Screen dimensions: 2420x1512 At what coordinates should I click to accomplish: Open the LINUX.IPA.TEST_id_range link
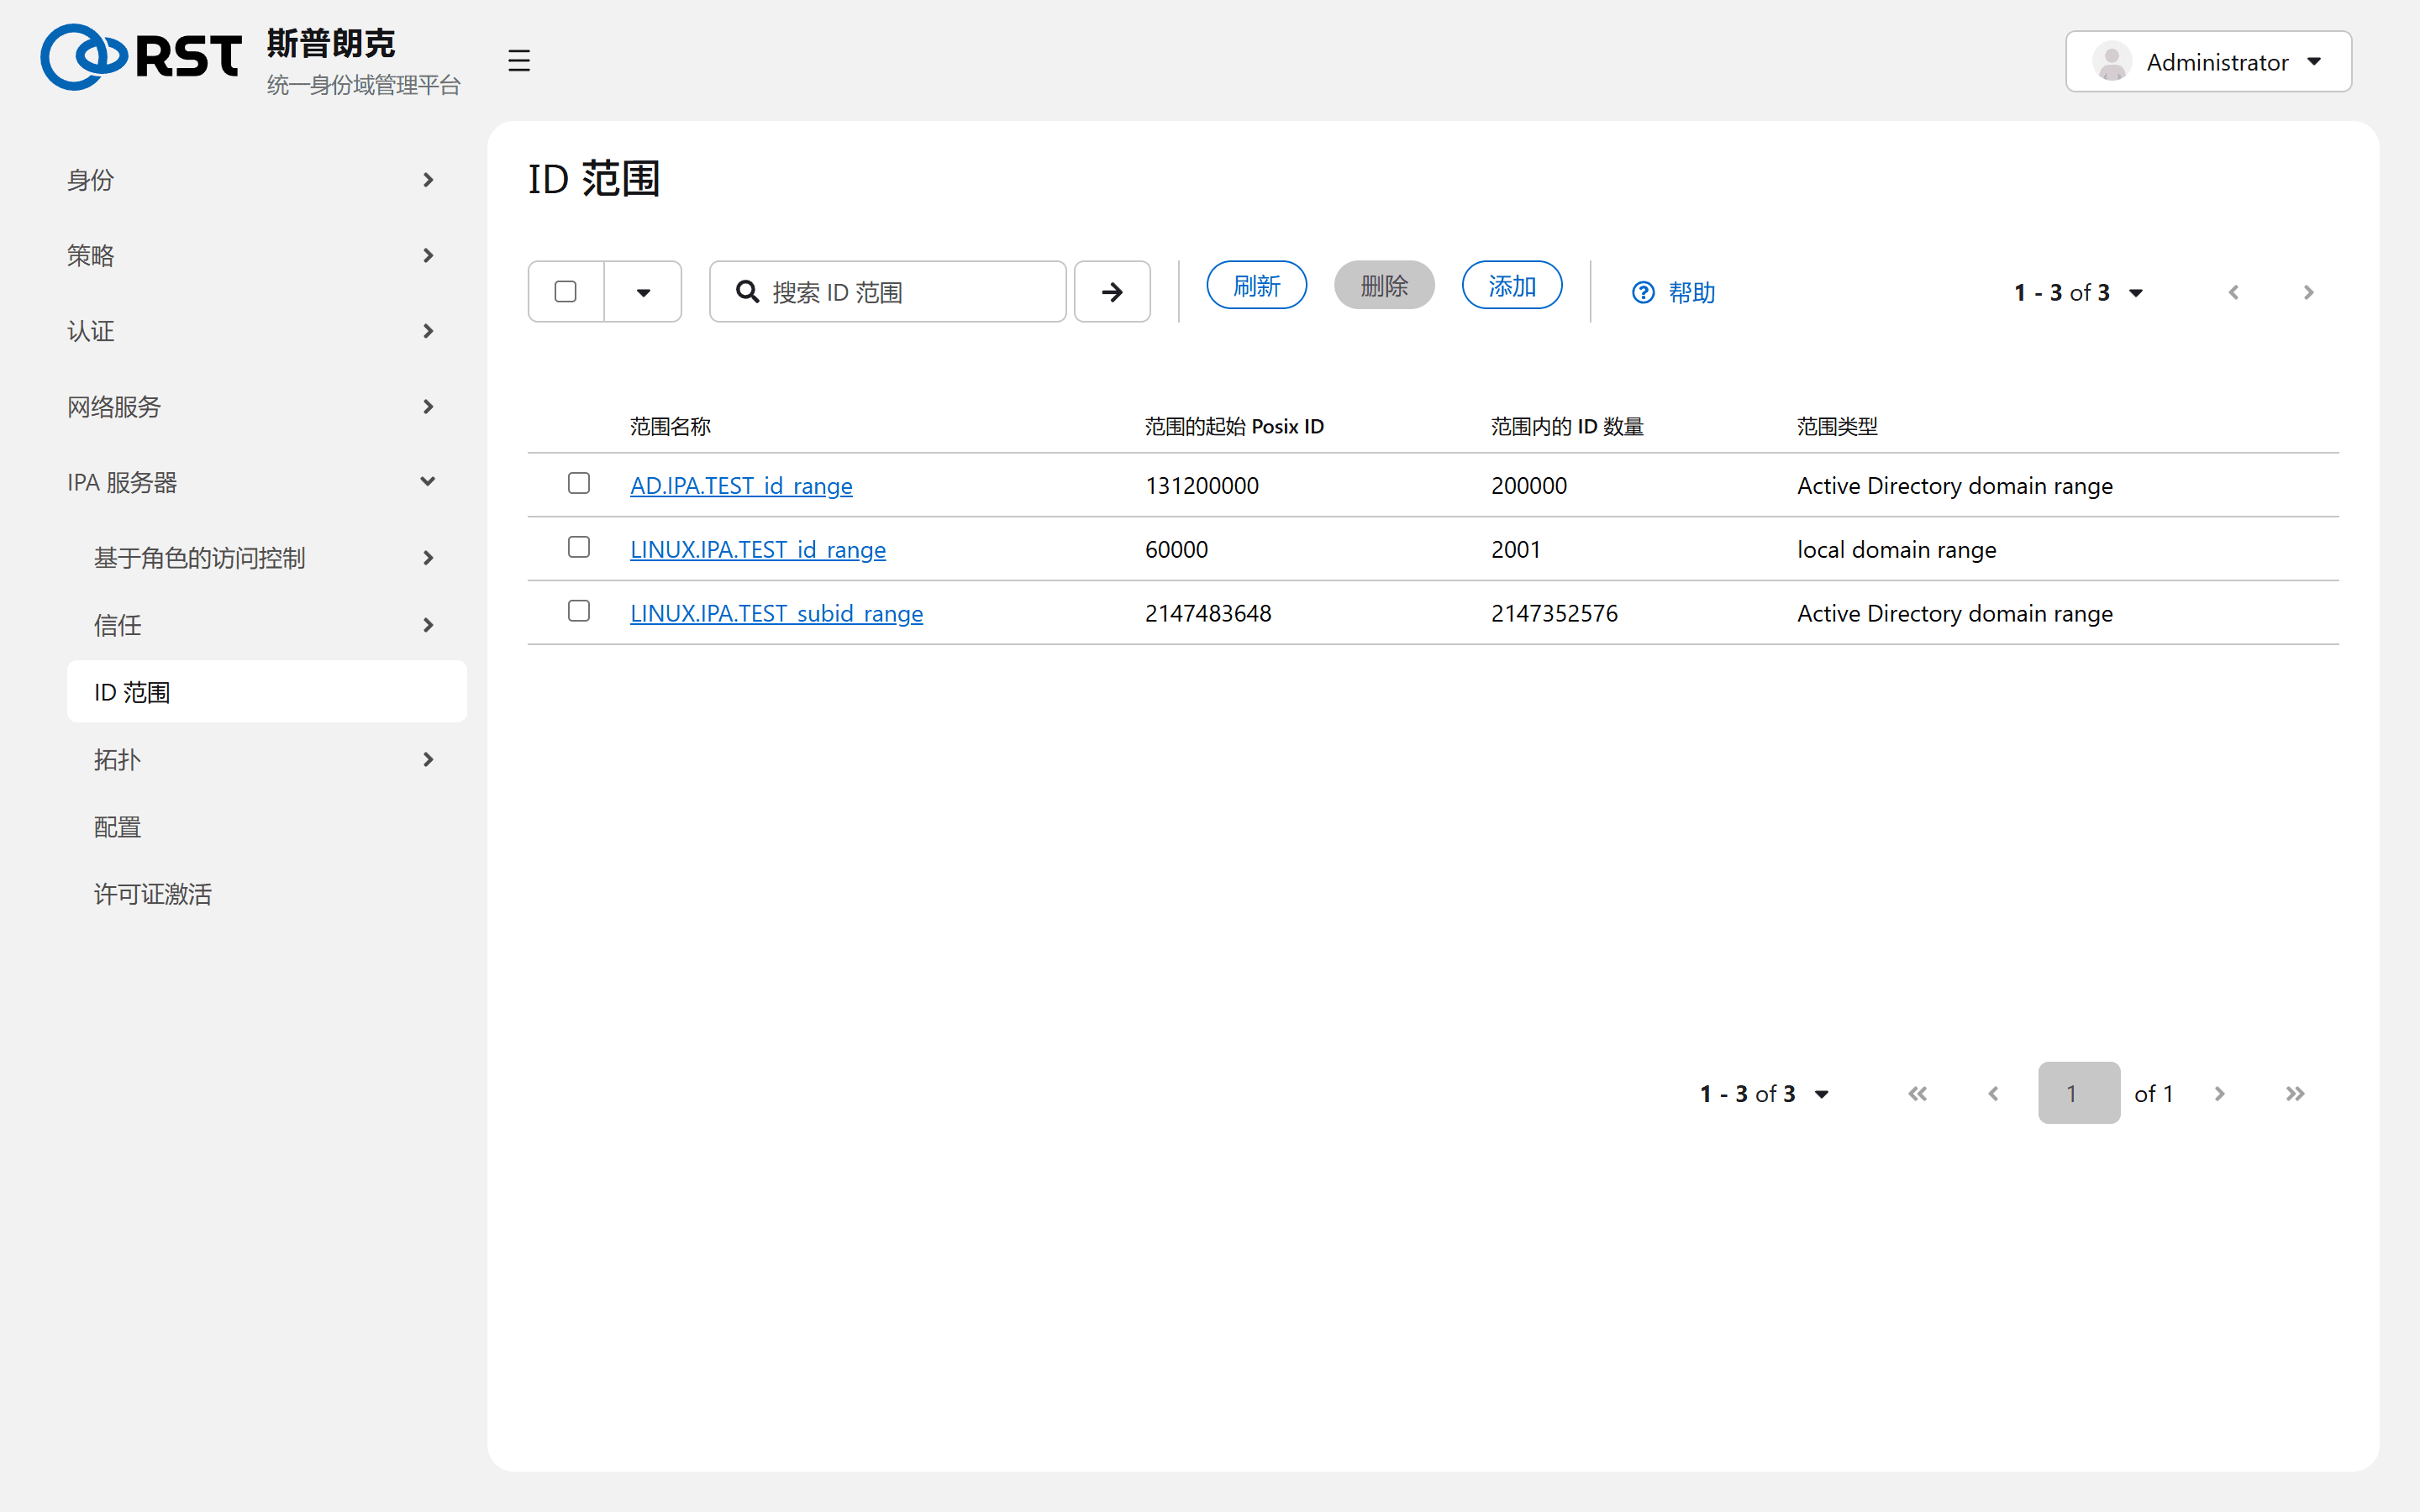click(758, 550)
